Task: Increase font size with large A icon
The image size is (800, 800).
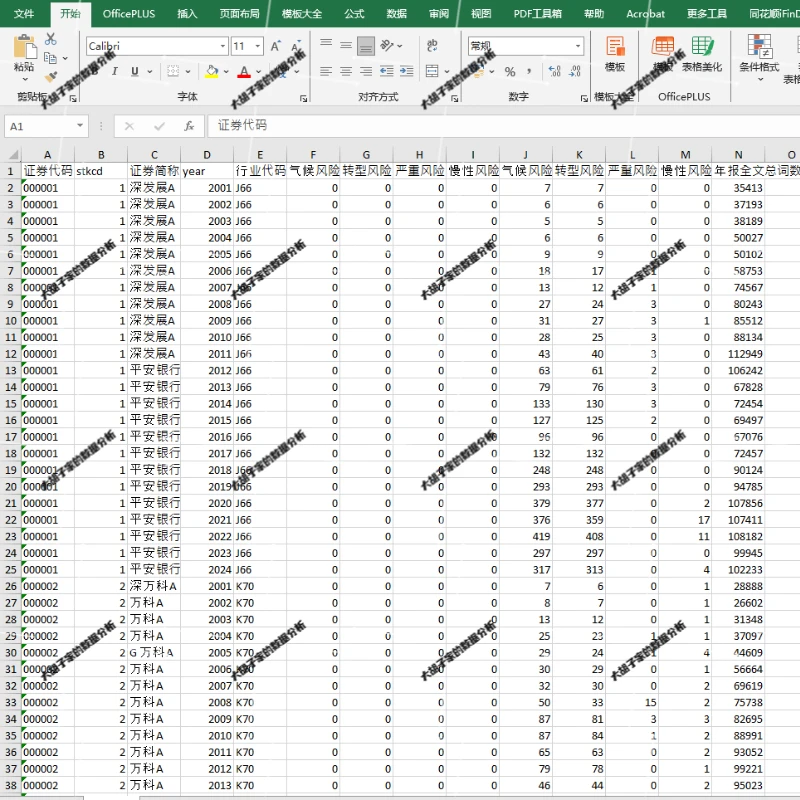Action: 276,46
